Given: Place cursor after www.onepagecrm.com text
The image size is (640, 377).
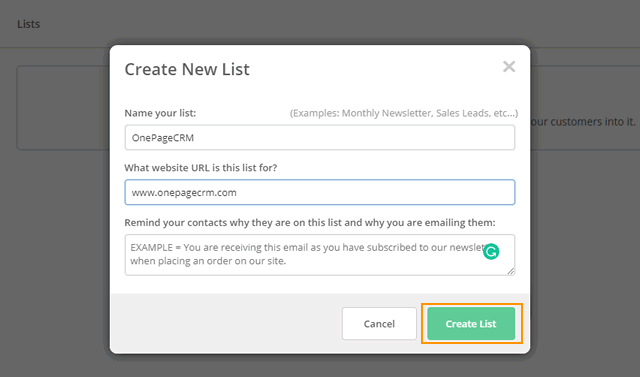Looking at the screenshot, I should point(238,193).
